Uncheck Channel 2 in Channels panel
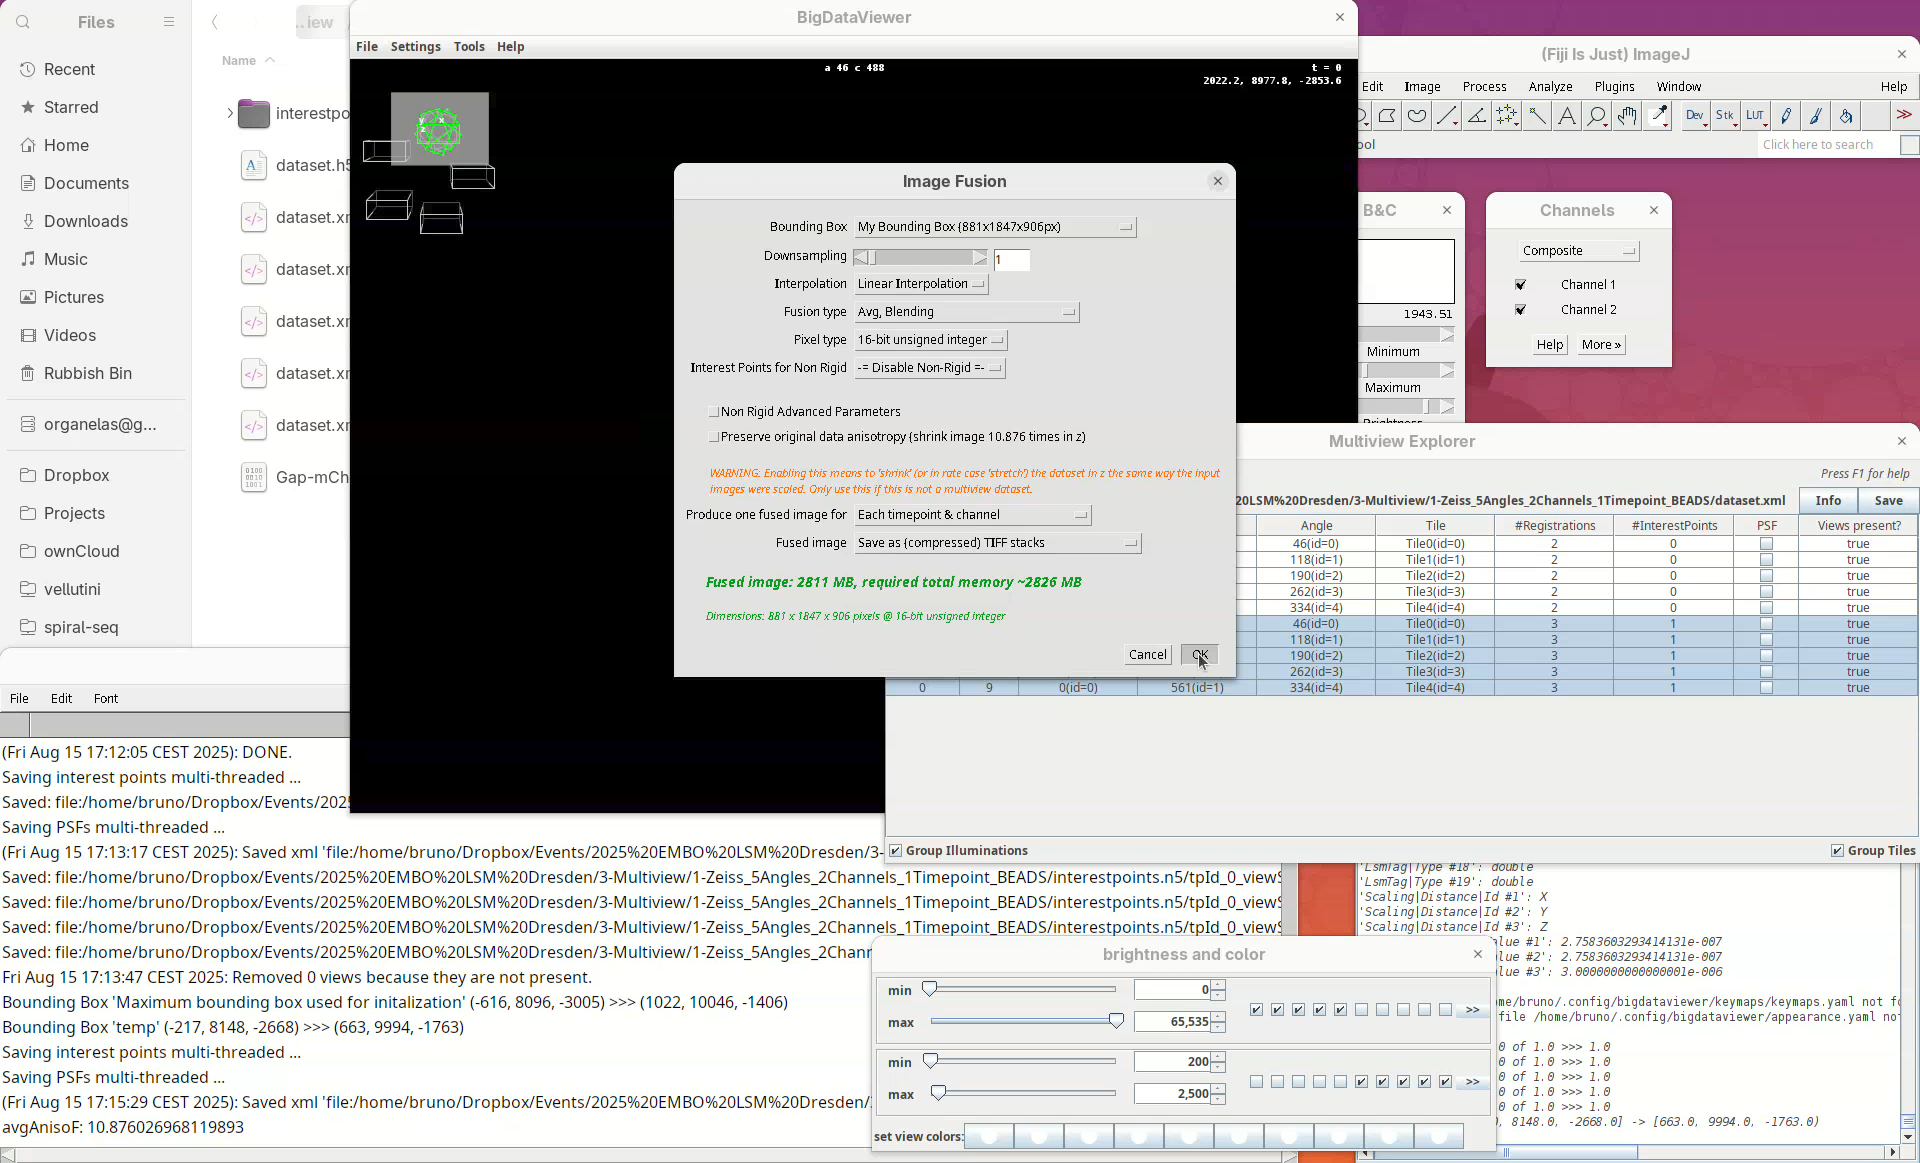Image resolution: width=1920 pixels, height=1163 pixels. tap(1521, 310)
